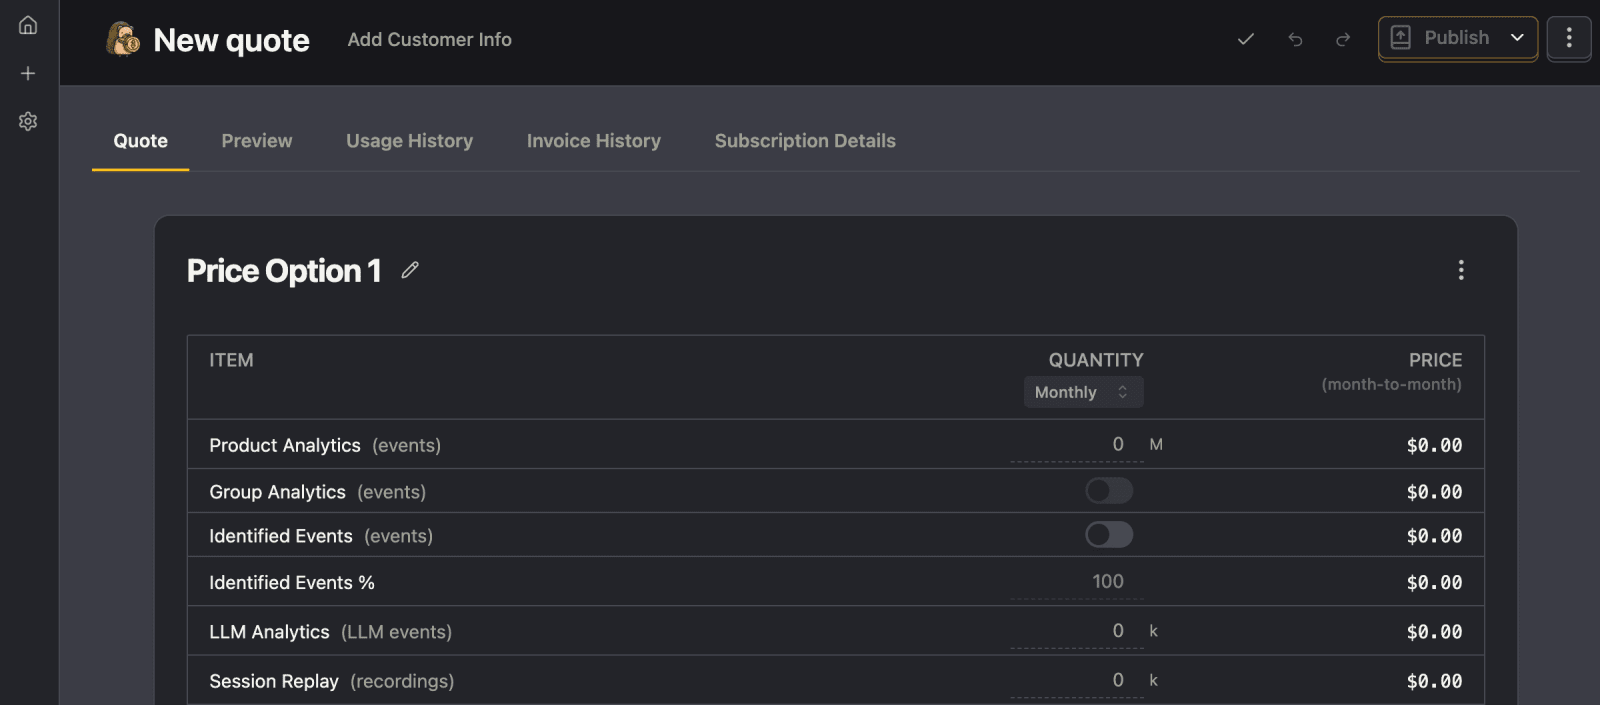Click the LLM Analytics quantity field

pyautogui.click(x=1076, y=631)
